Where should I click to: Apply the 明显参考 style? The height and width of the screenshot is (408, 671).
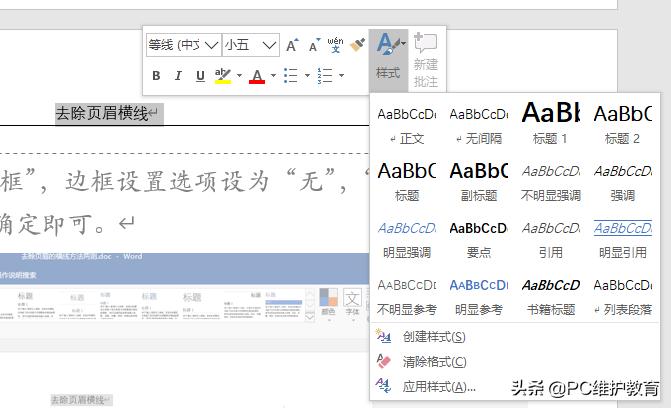pyautogui.click(x=479, y=296)
